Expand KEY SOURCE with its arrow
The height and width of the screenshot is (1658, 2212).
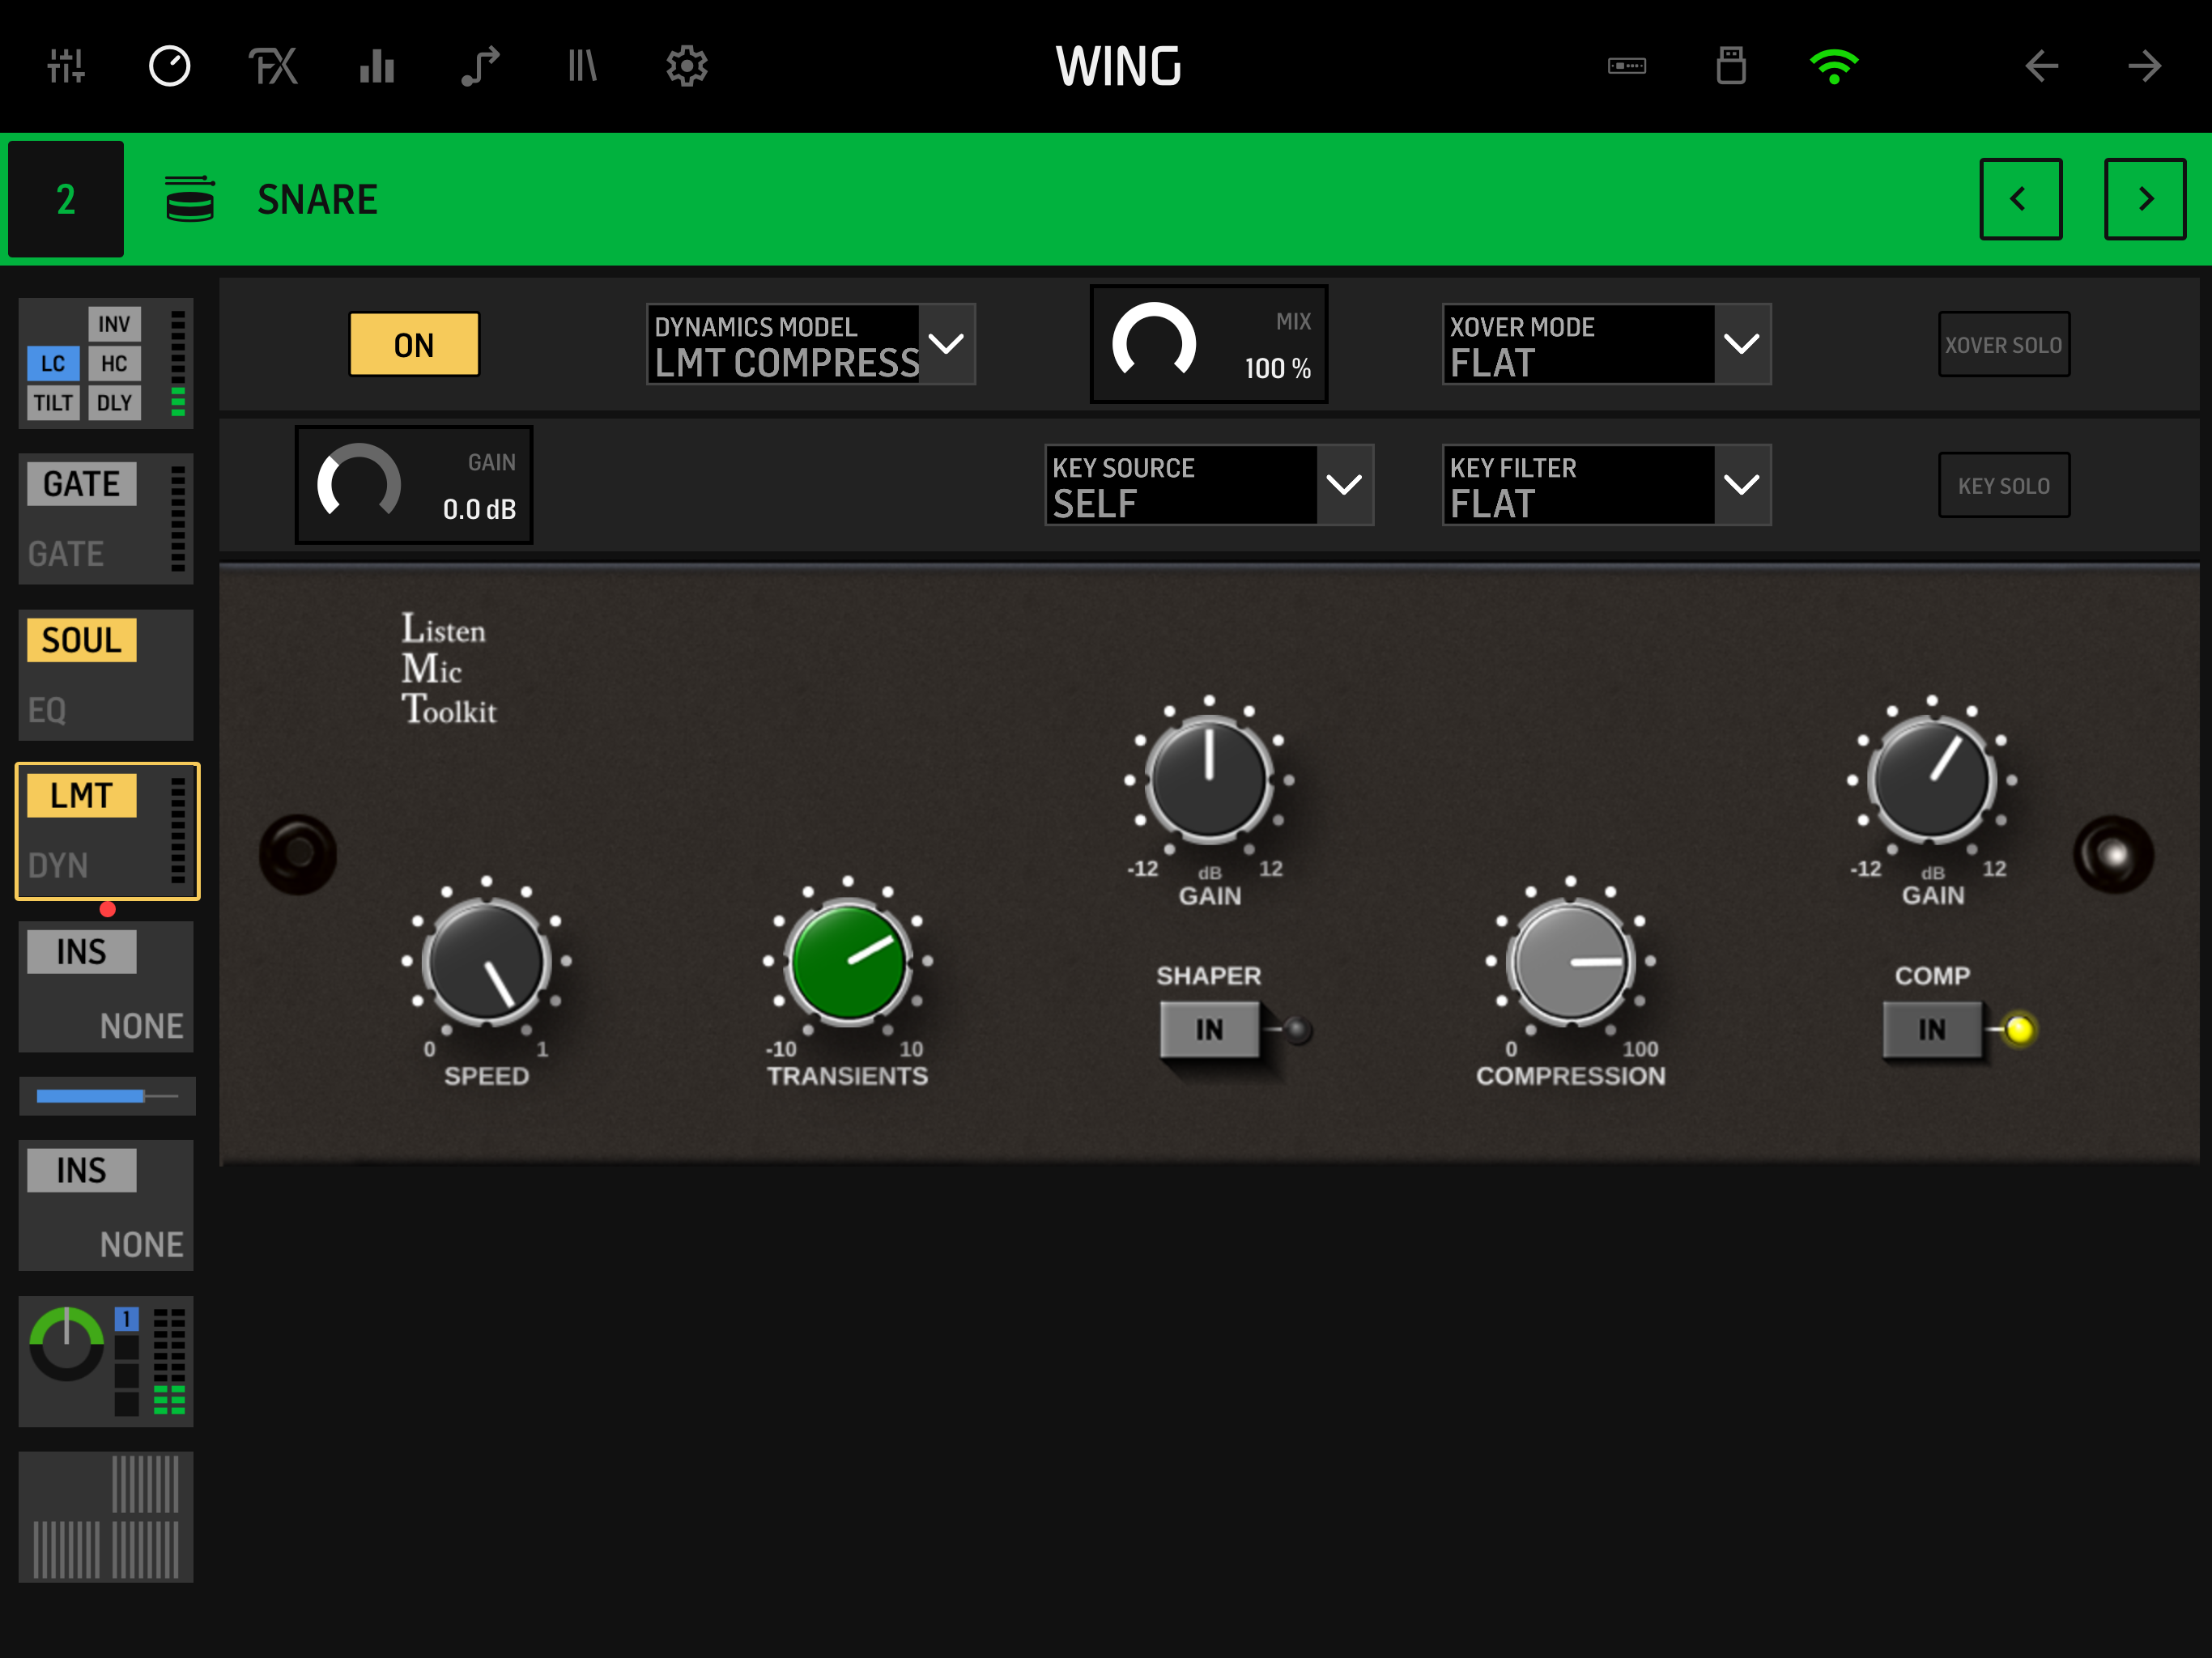(x=1344, y=485)
